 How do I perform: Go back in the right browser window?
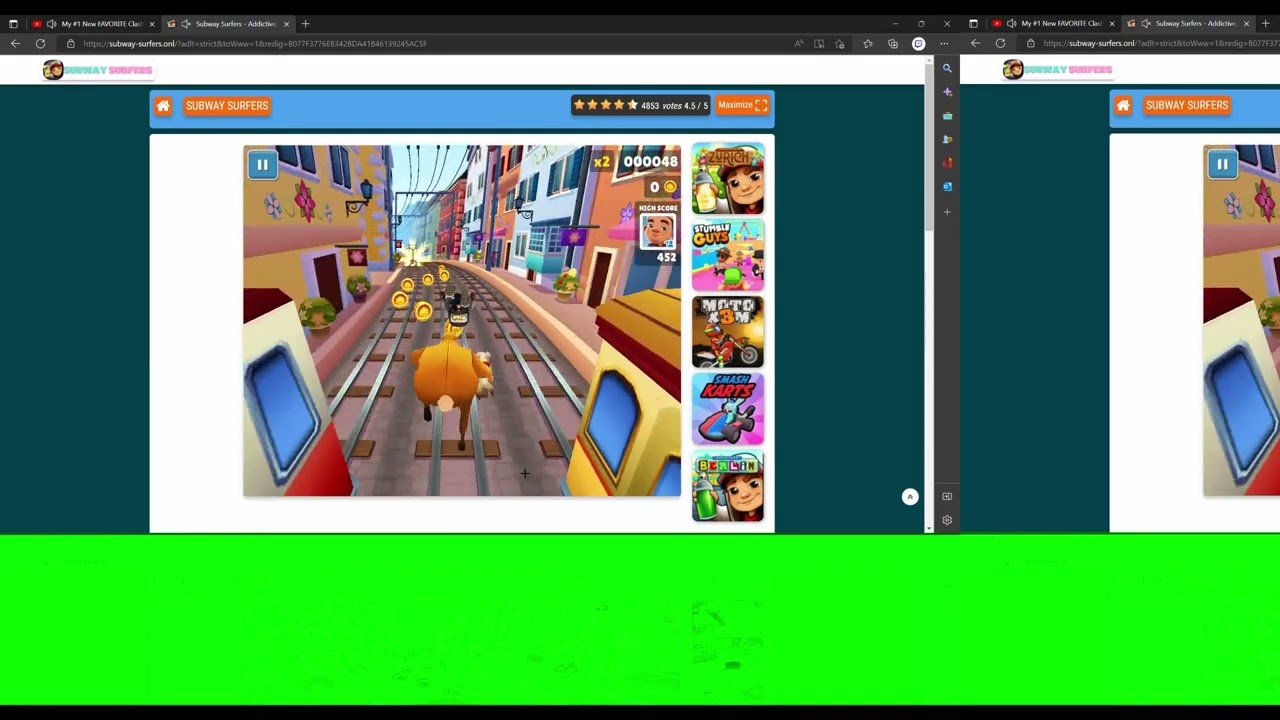coord(975,44)
